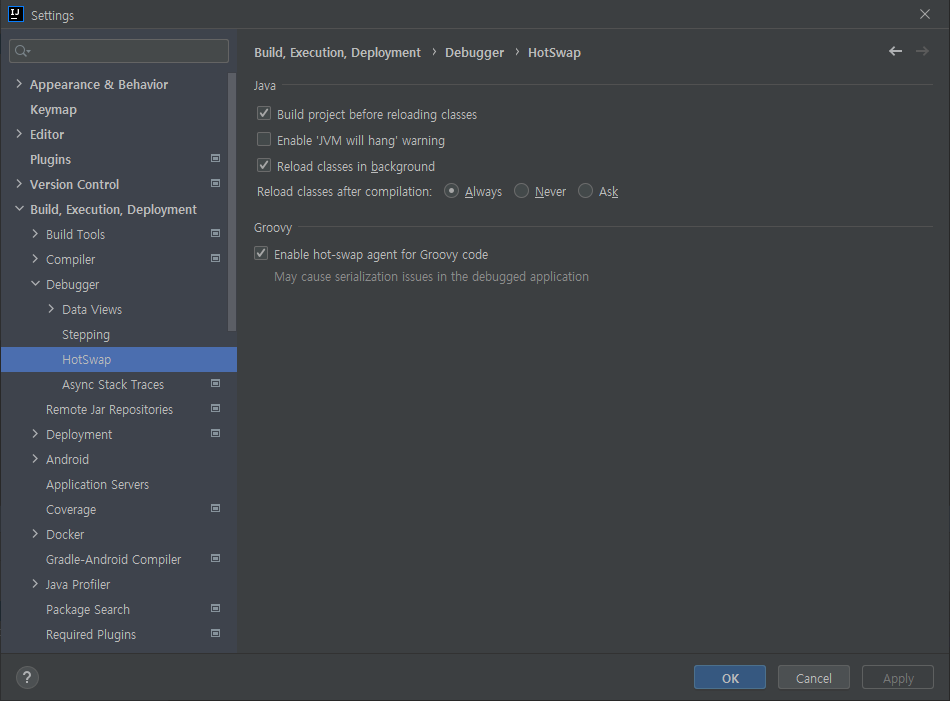Click the project-level icon beside Deployment
The image size is (950, 701).
[215, 433]
